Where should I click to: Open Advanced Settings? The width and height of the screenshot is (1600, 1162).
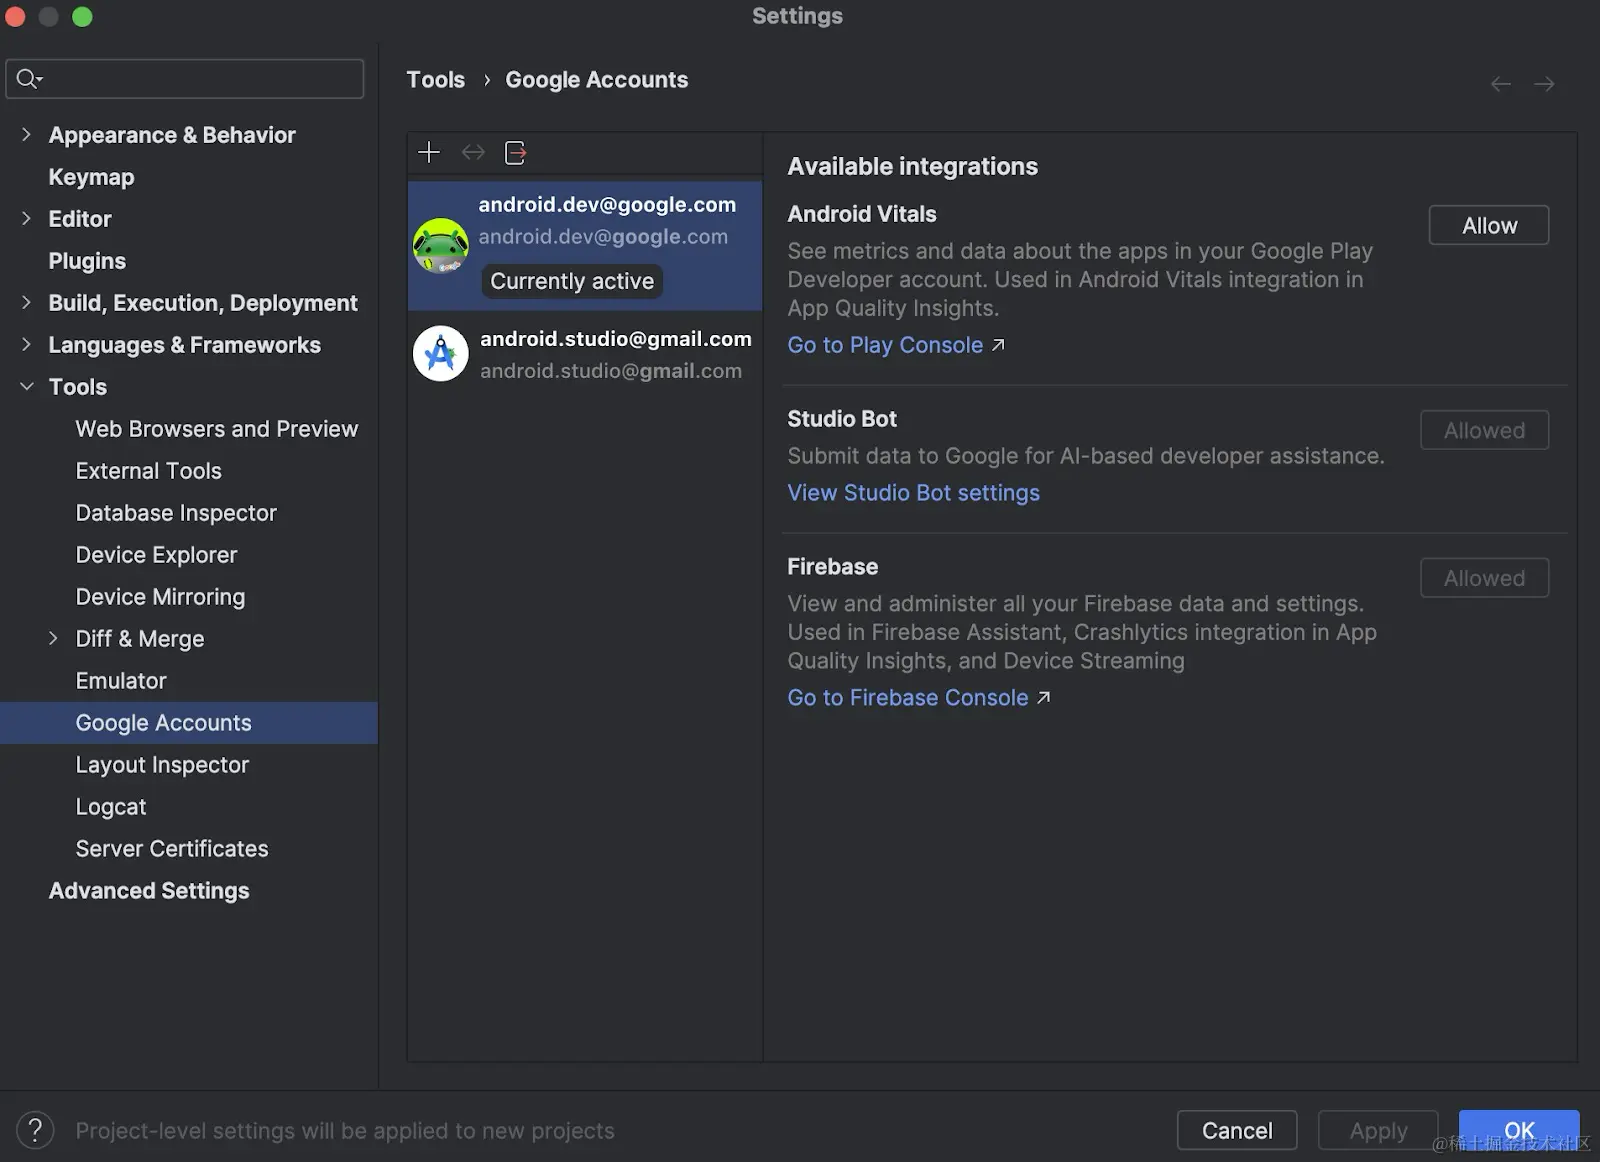pos(149,891)
